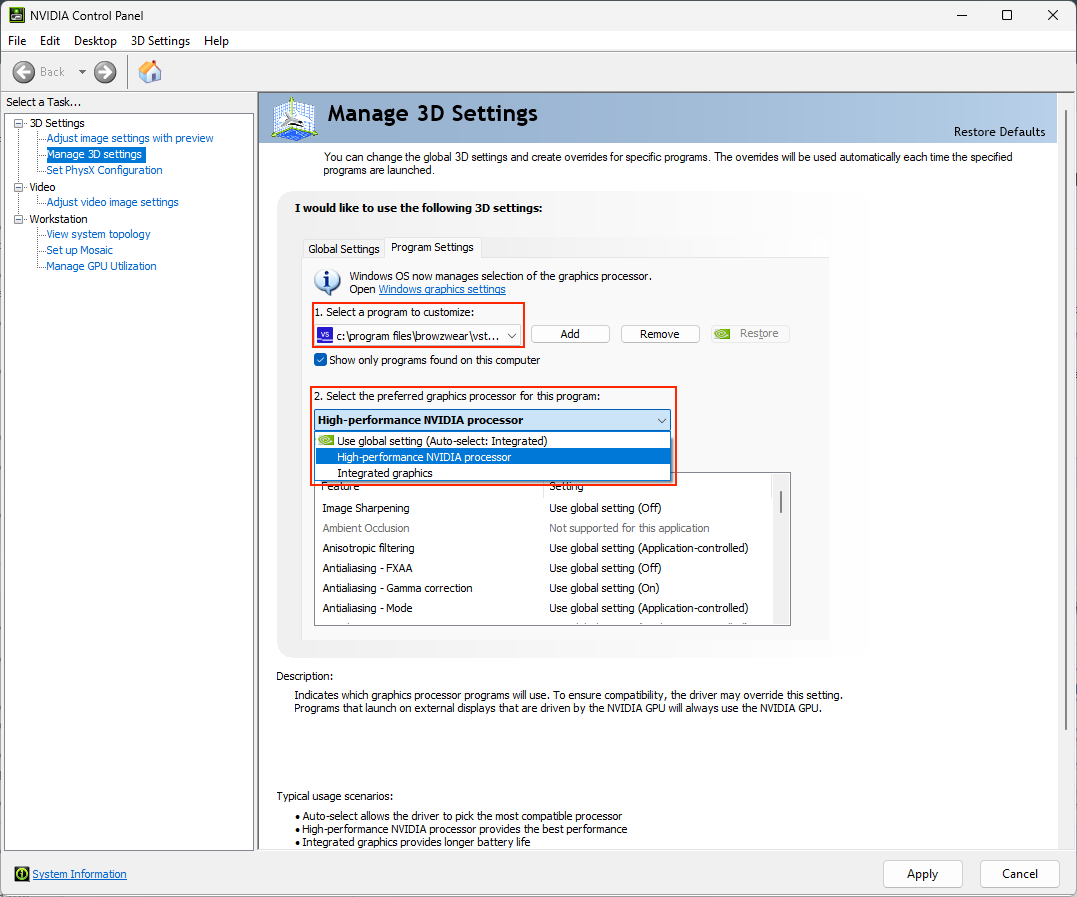Click the Apply button
Image resolution: width=1077 pixels, height=897 pixels.
[x=922, y=874]
